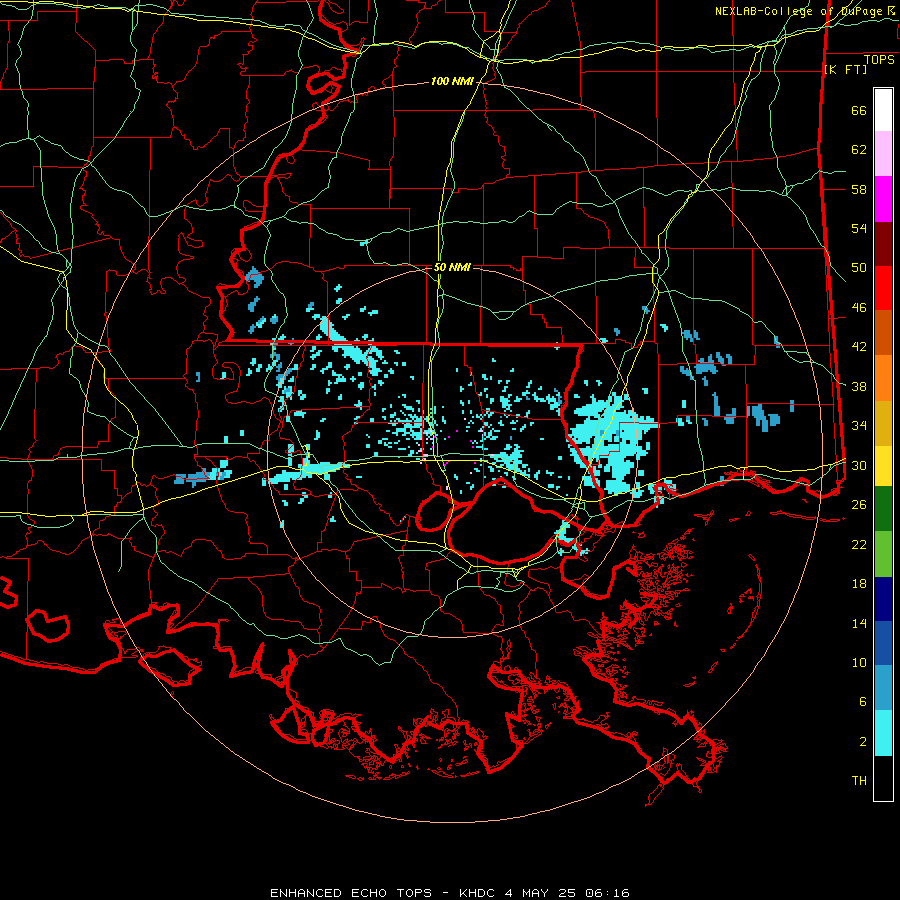Viewport: 900px width, 900px height.
Task: Click the magenta 58 kft legend swatch
Action: click(883, 199)
